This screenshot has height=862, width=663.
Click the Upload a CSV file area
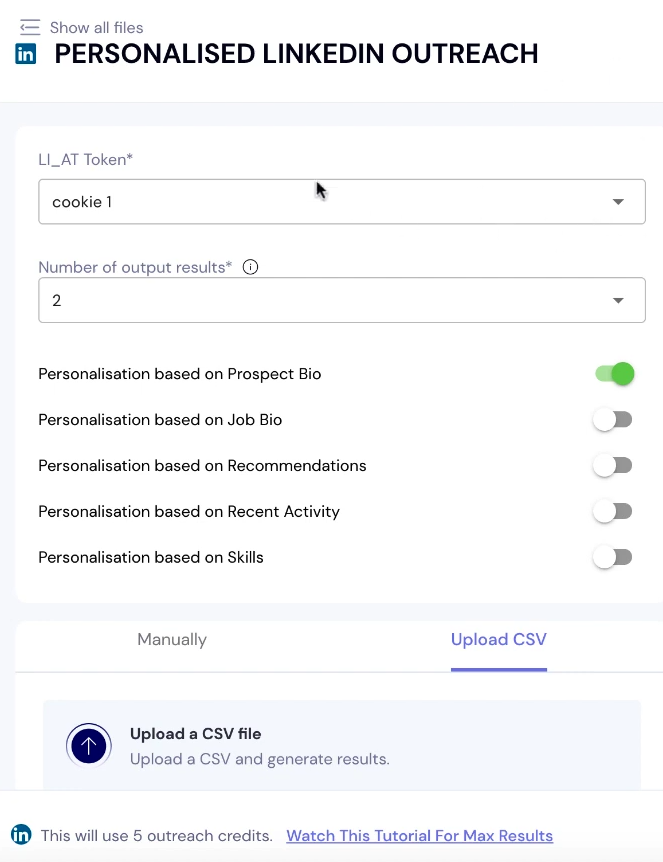pos(342,745)
